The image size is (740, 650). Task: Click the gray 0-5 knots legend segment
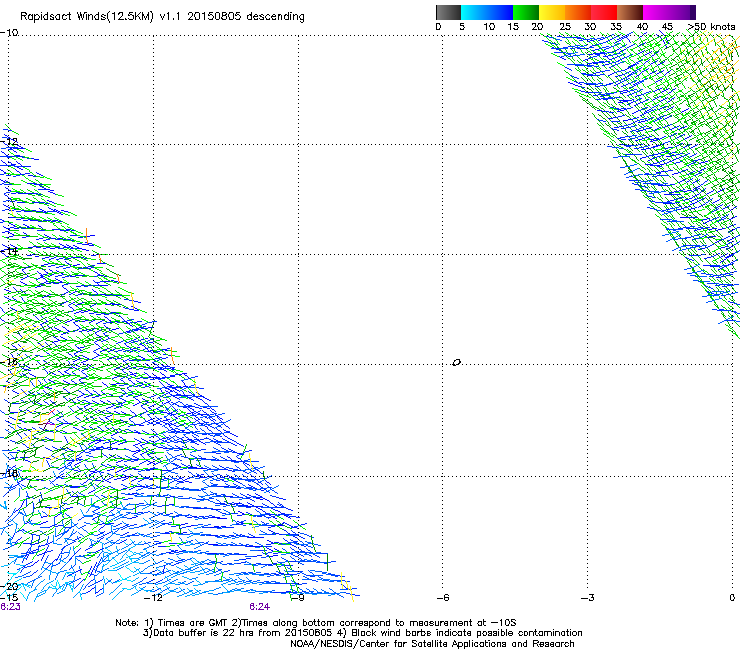click(x=448, y=12)
